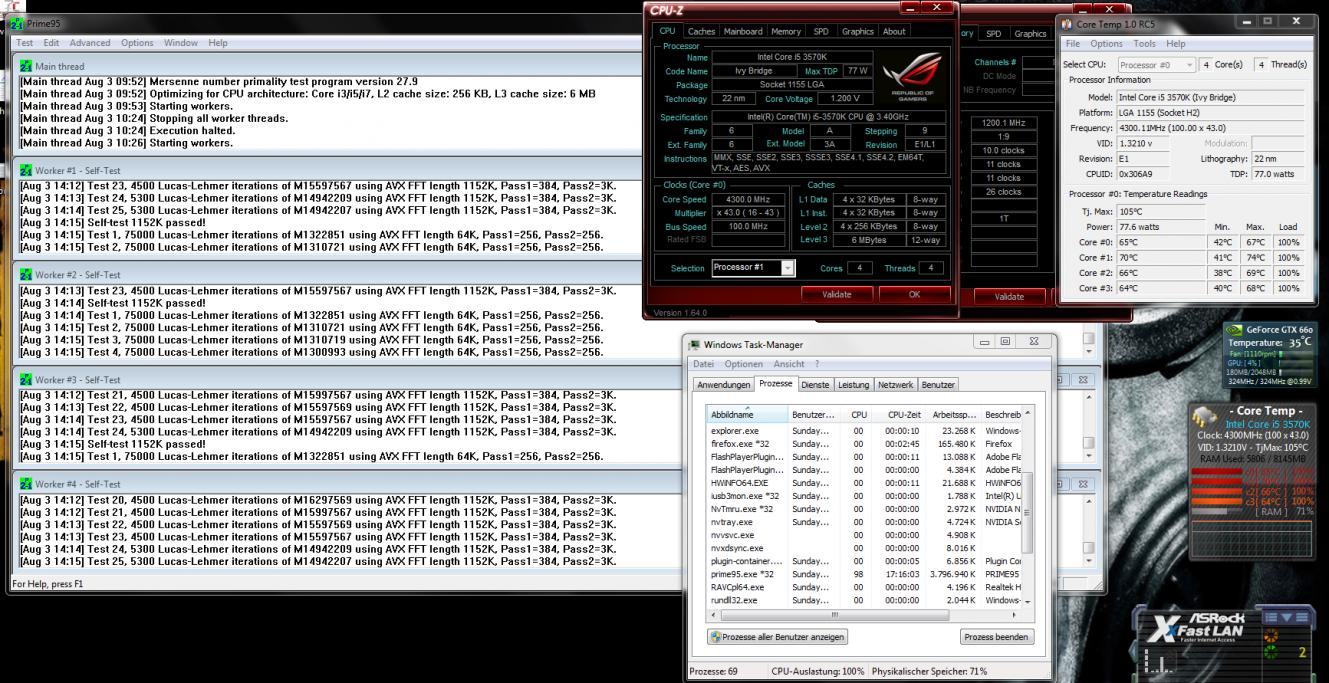Switch to Dienste tab in Task-Manager
The width and height of the screenshot is (1329, 683).
[816, 384]
